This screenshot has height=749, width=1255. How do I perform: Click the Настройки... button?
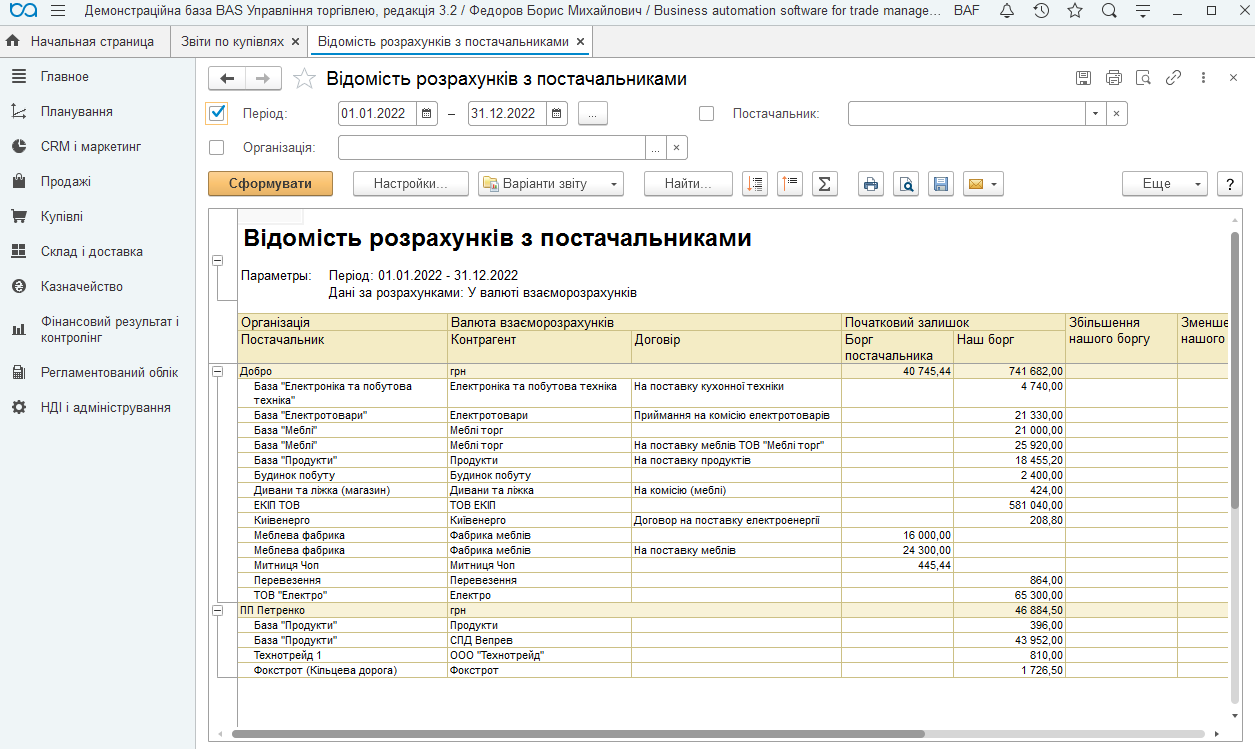pyautogui.click(x=411, y=184)
